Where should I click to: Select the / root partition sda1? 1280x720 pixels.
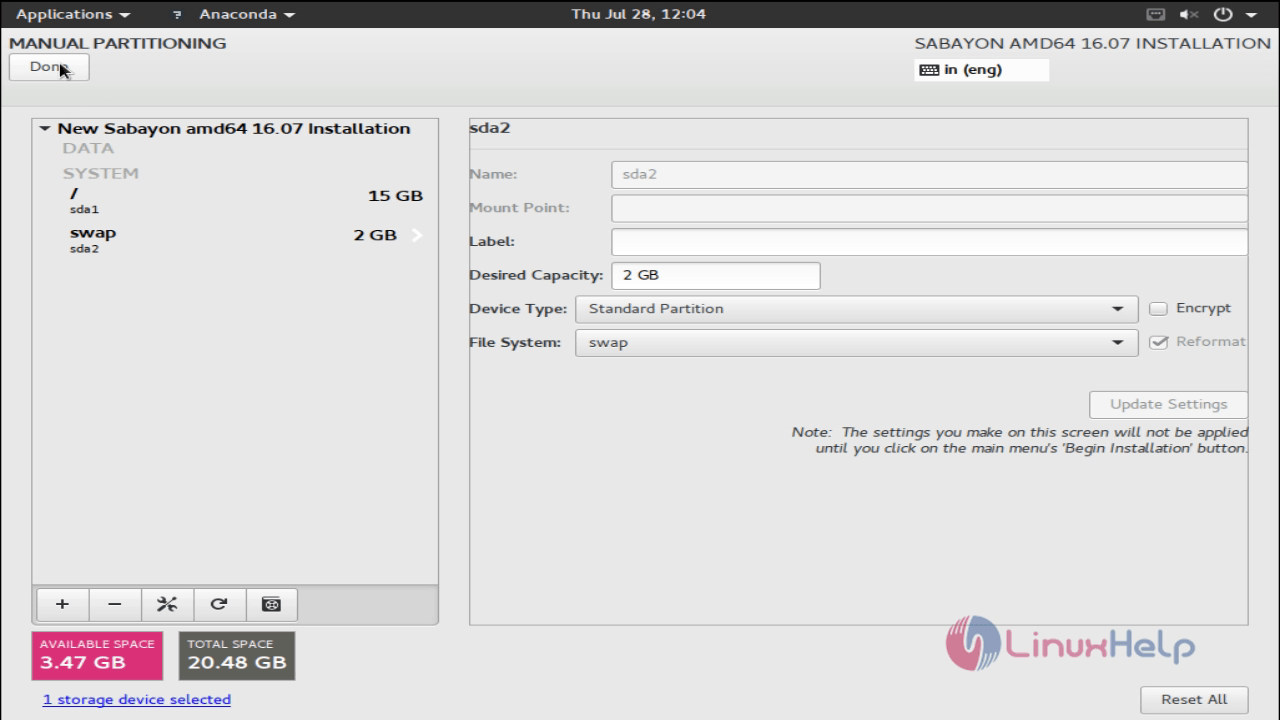coord(236,200)
